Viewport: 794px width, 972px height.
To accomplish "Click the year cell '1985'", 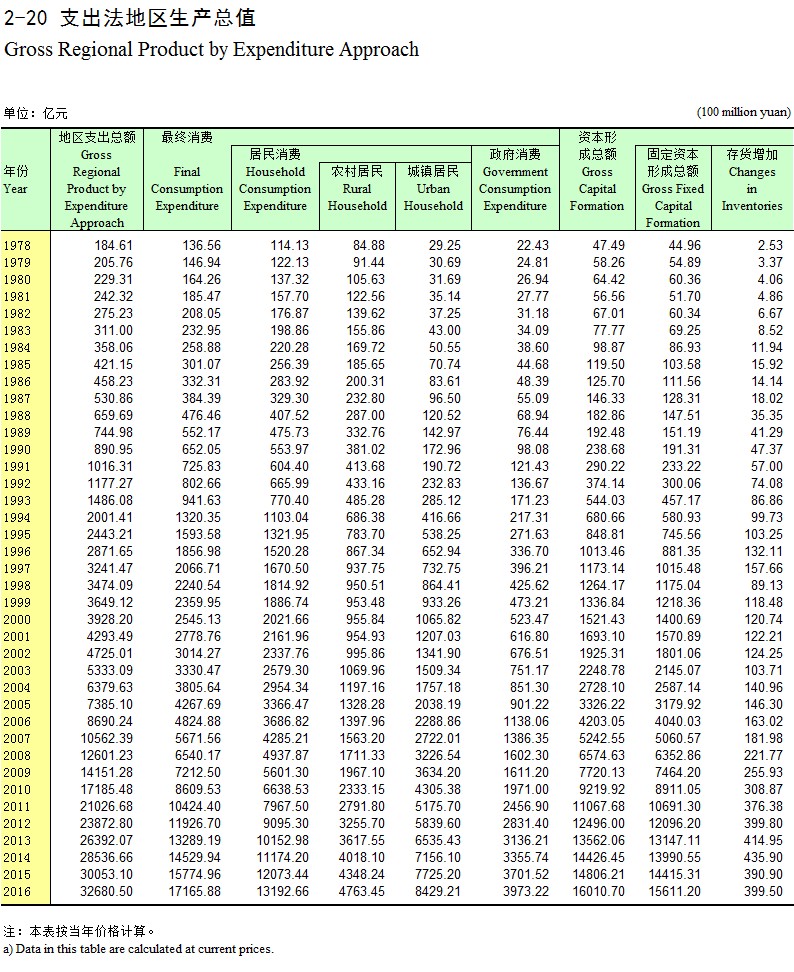I will point(17,365).
